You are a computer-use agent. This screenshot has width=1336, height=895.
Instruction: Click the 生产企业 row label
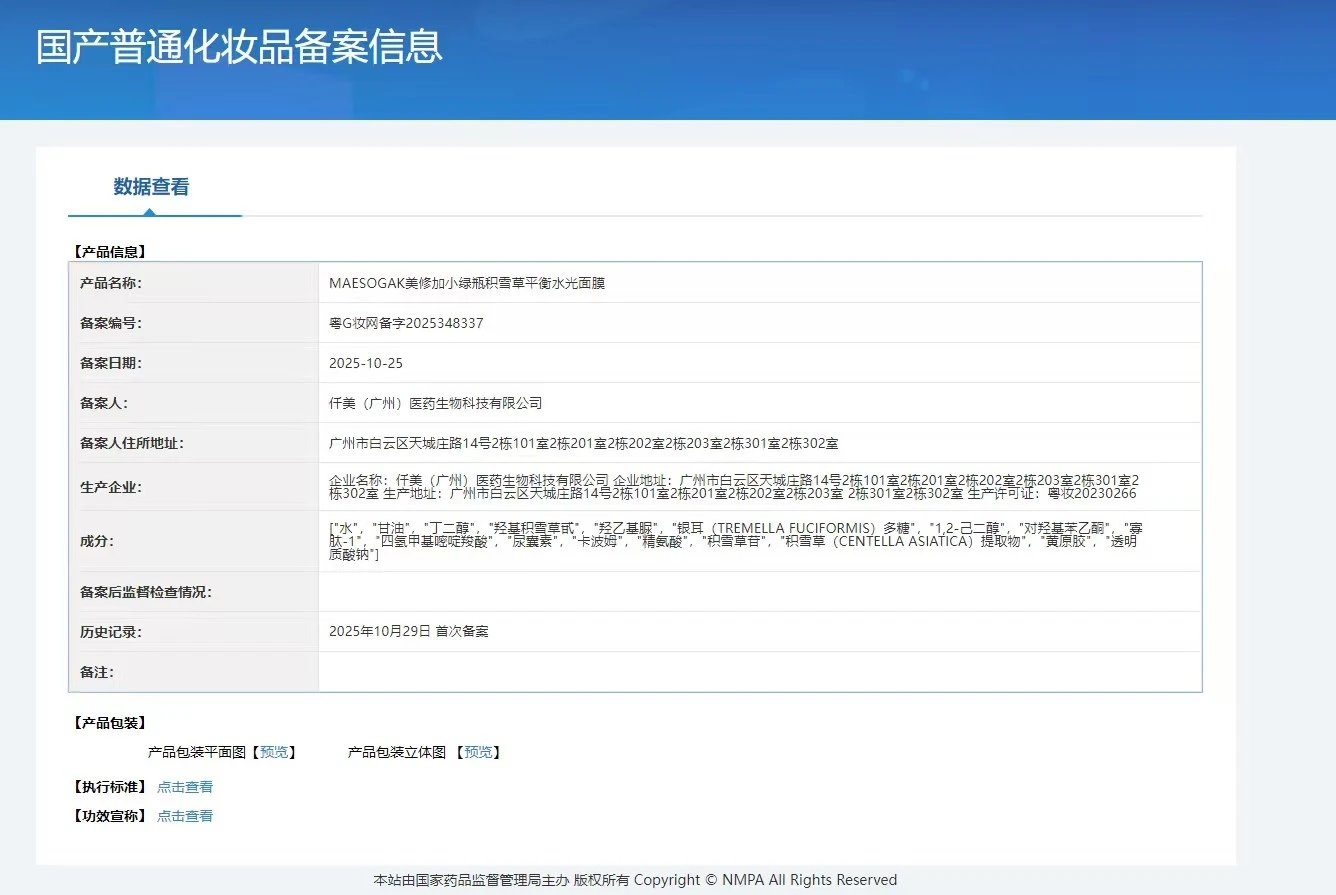point(111,487)
